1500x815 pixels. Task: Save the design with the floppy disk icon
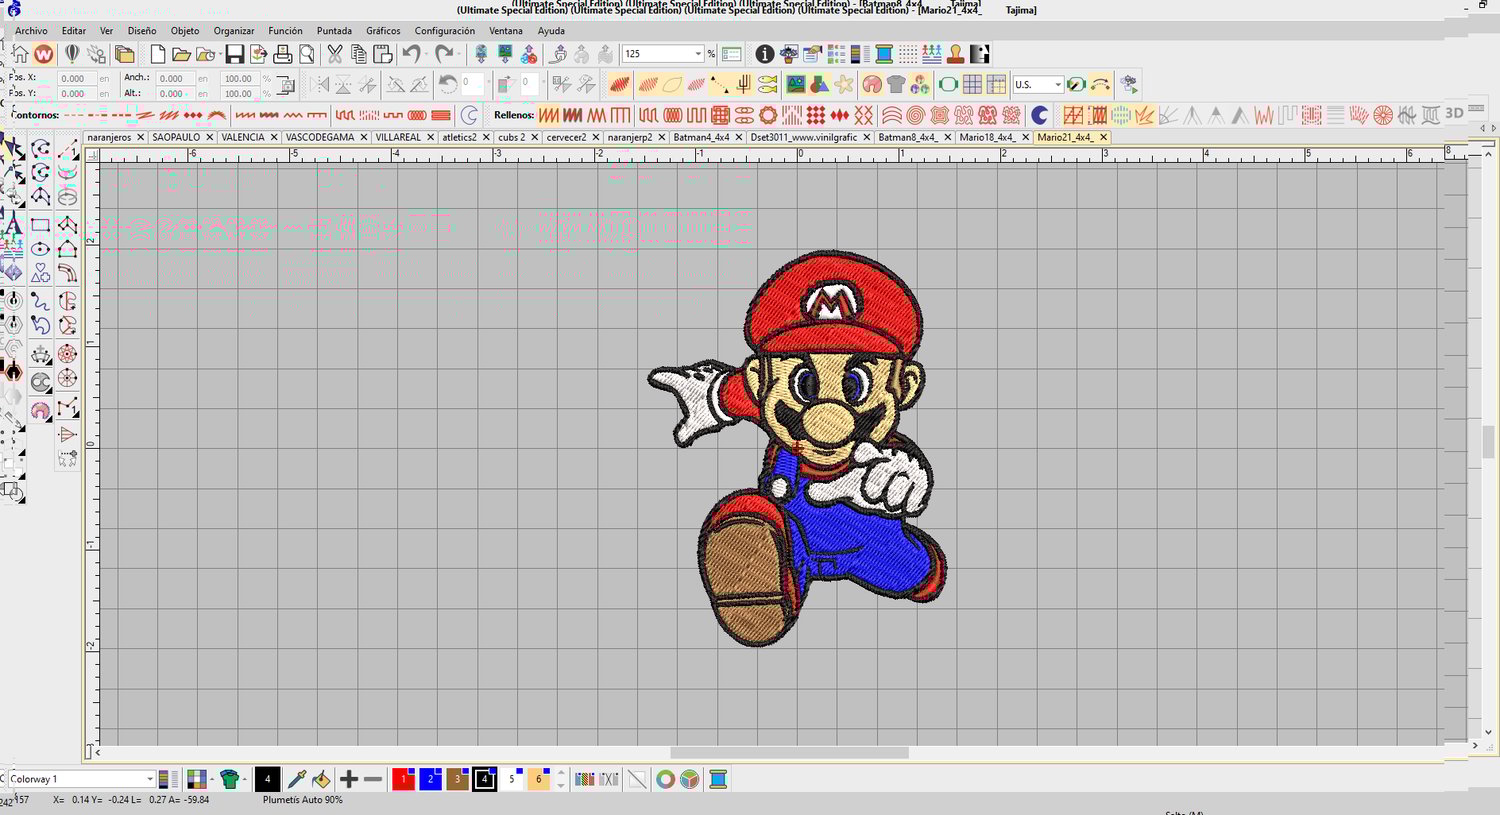click(234, 54)
